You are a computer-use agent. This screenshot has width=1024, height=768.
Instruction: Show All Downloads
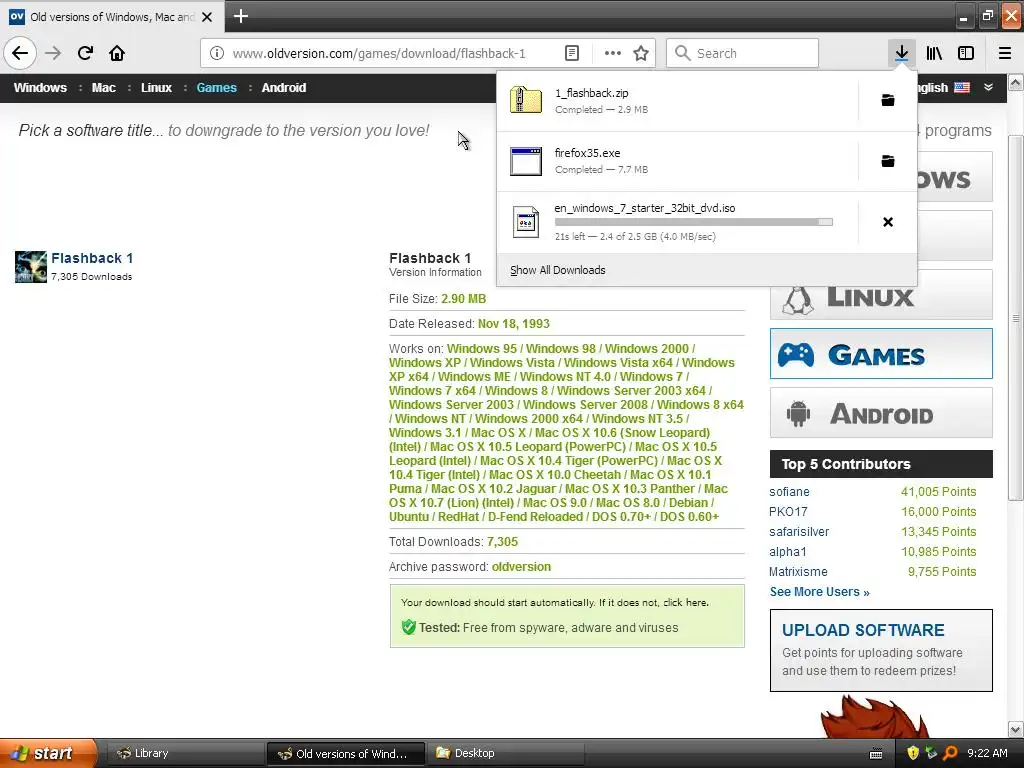pyautogui.click(x=558, y=270)
